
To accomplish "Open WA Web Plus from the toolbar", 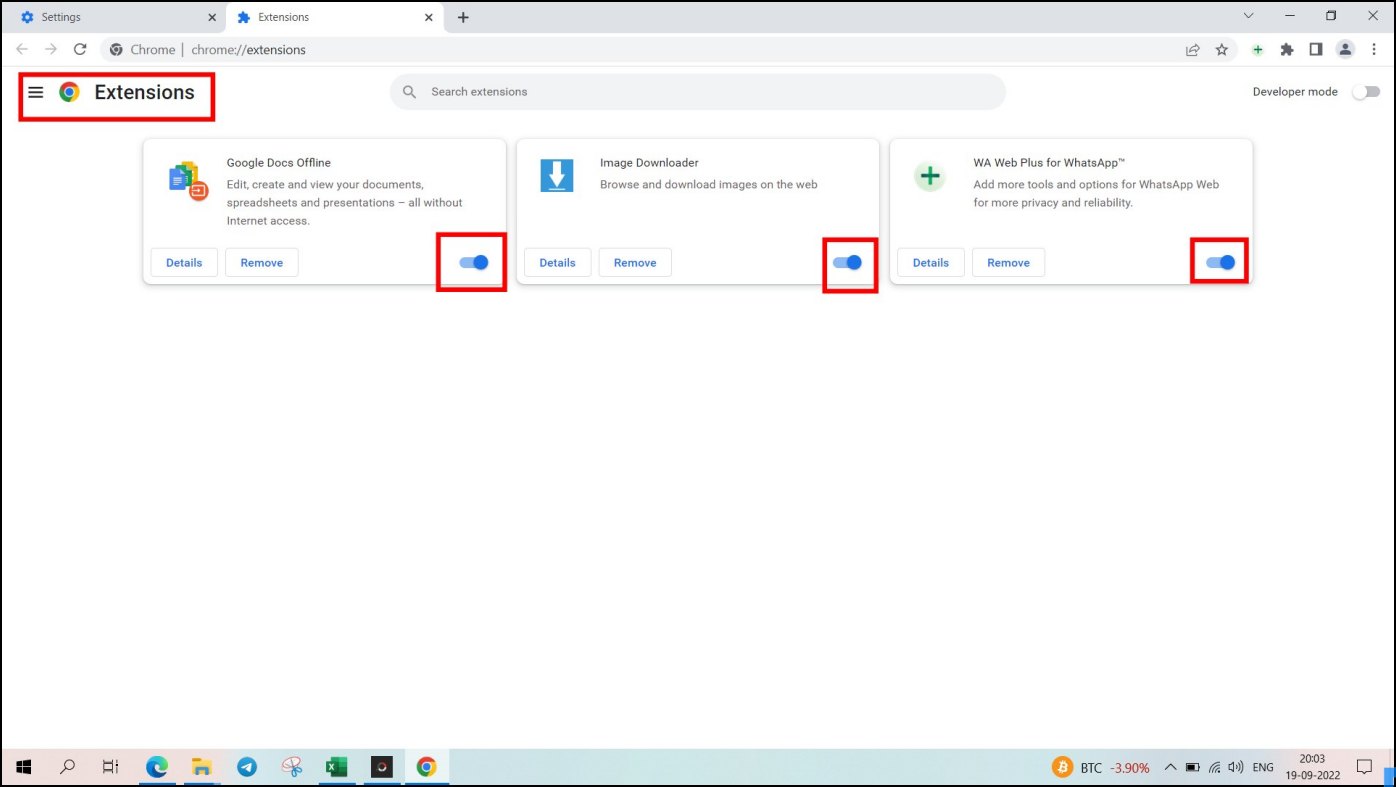I will click(x=1258, y=49).
